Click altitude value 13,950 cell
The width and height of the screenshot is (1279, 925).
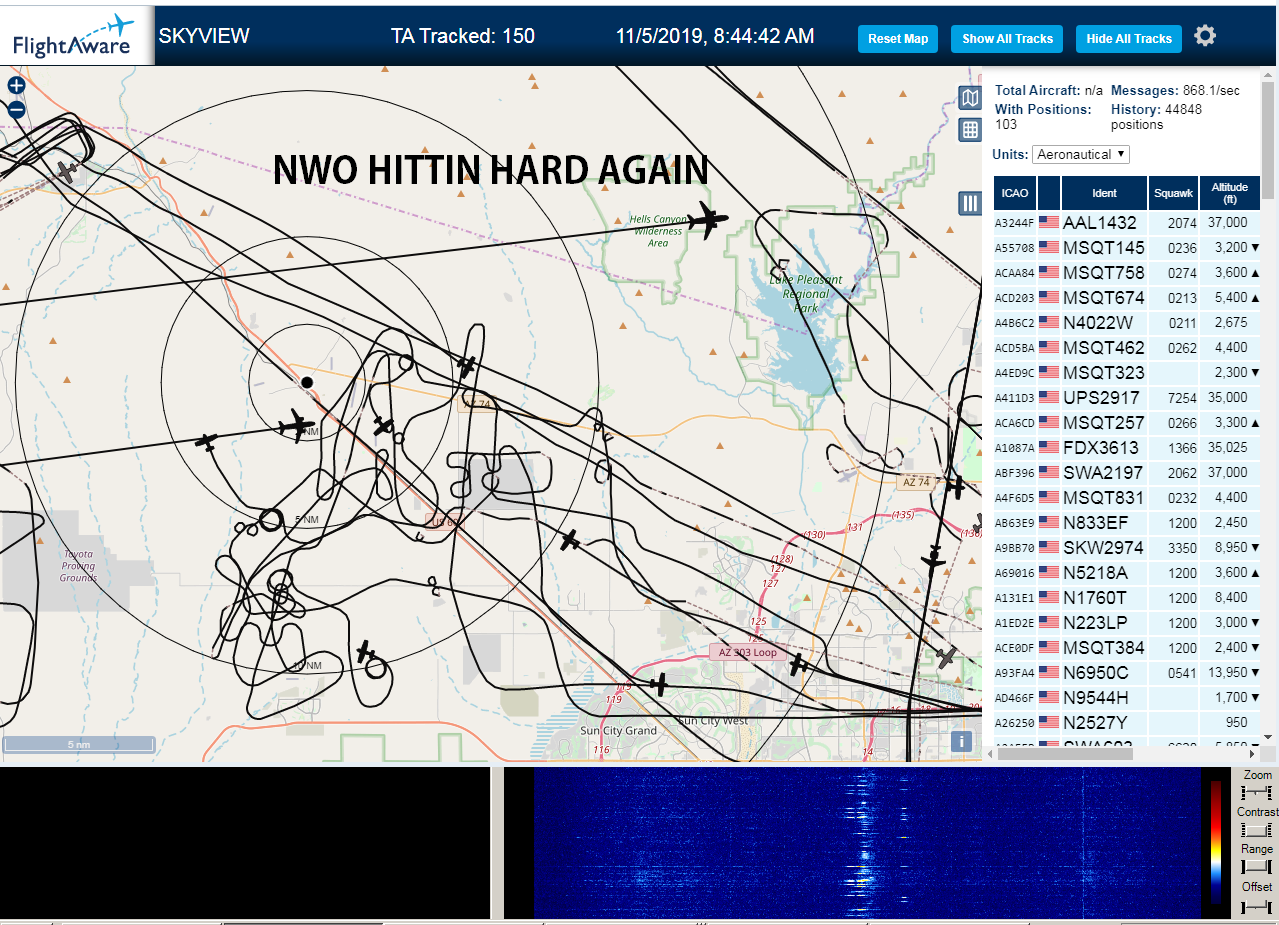(1230, 673)
